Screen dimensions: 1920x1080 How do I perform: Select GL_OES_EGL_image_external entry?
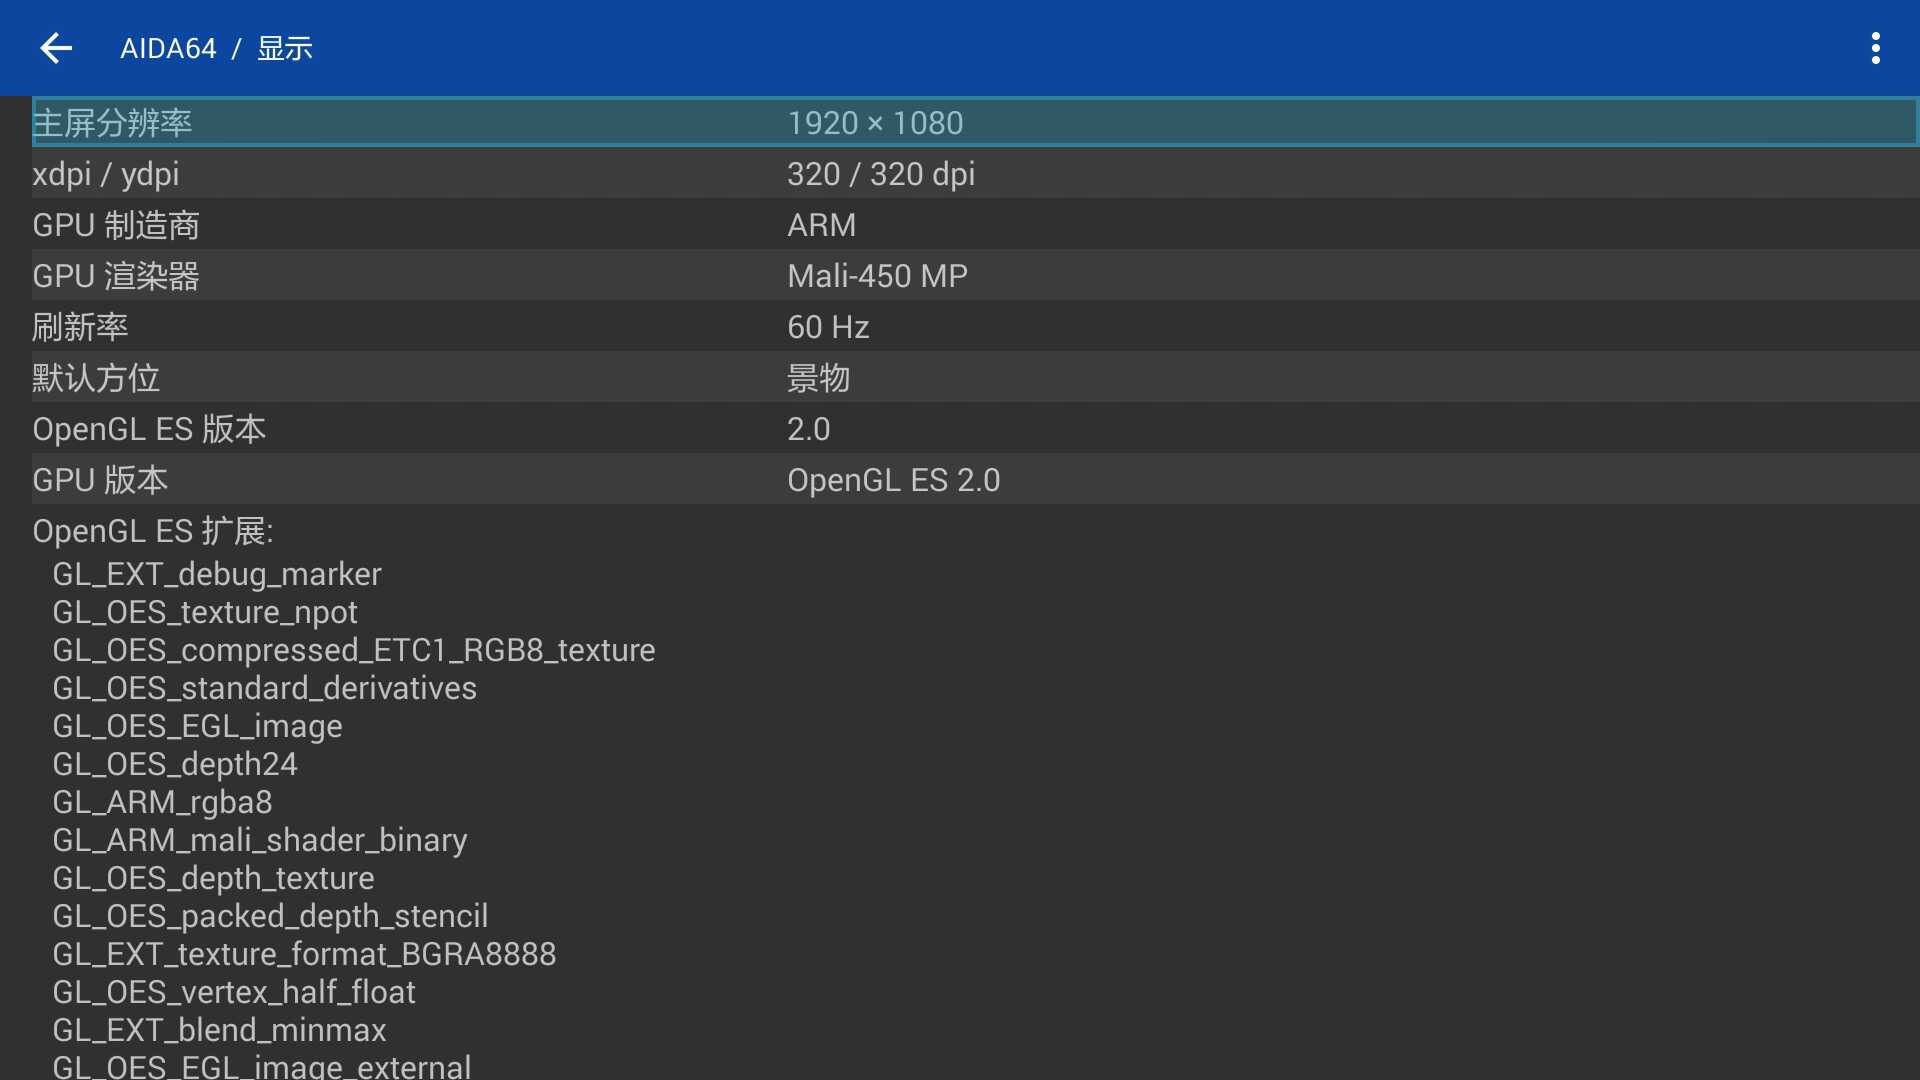(x=262, y=1066)
